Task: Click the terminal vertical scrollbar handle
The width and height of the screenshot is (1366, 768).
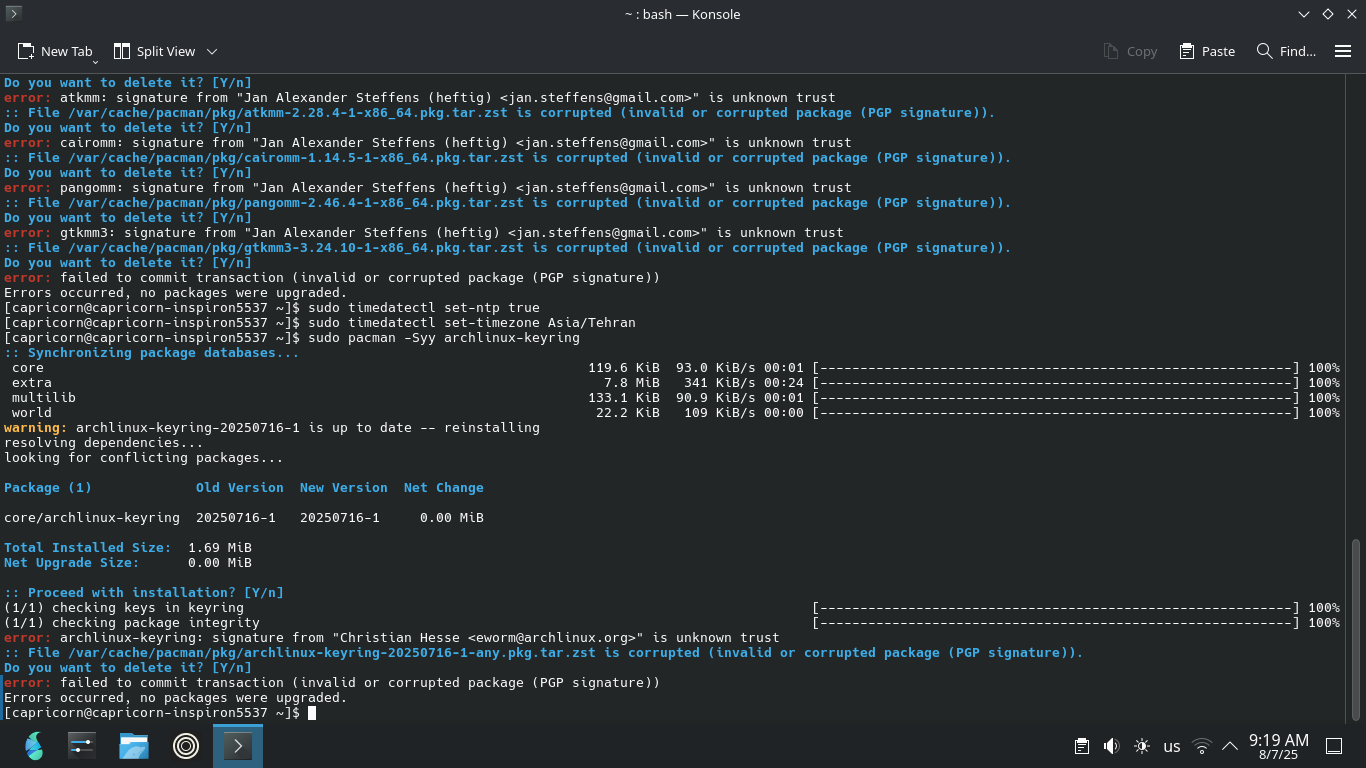Action: 1356,629
